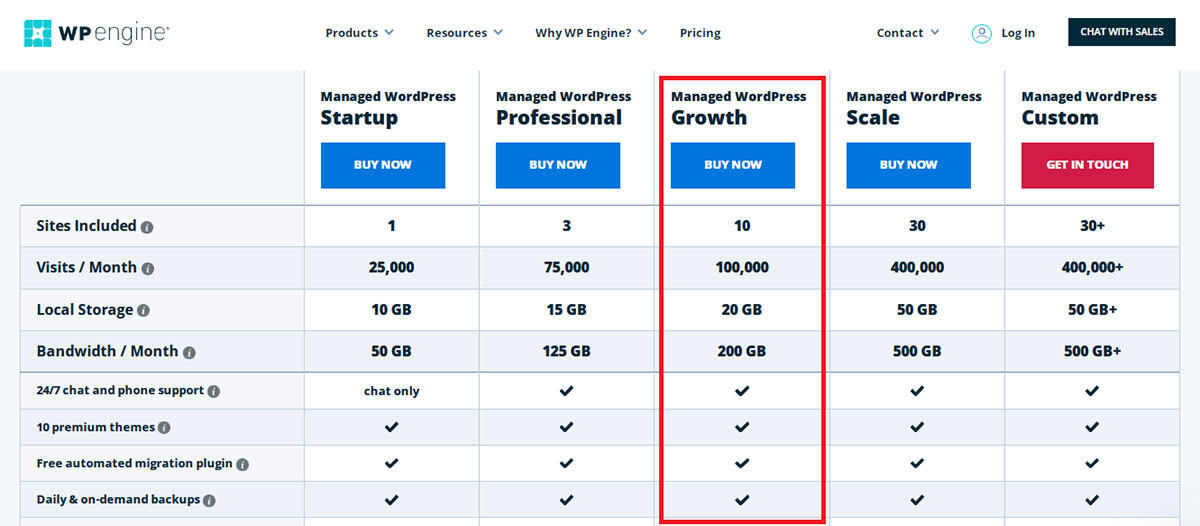Show info for Free automated migration plugin
The height and width of the screenshot is (526, 1200).
pyautogui.click(x=242, y=464)
